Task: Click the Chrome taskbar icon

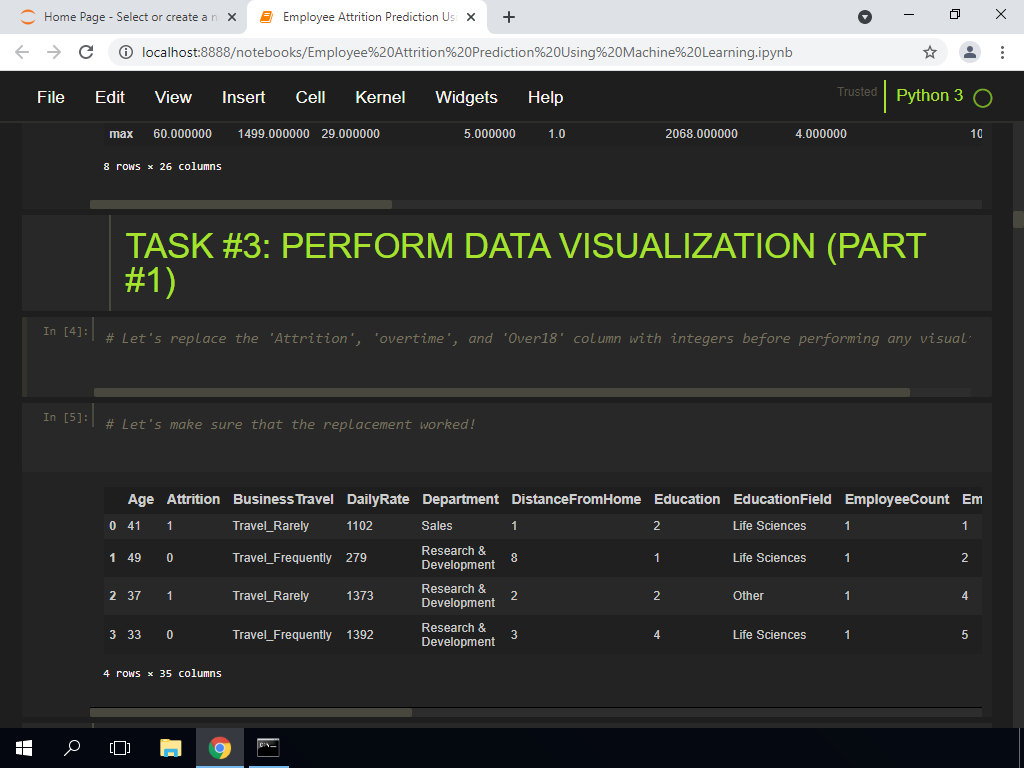Action: [220, 748]
